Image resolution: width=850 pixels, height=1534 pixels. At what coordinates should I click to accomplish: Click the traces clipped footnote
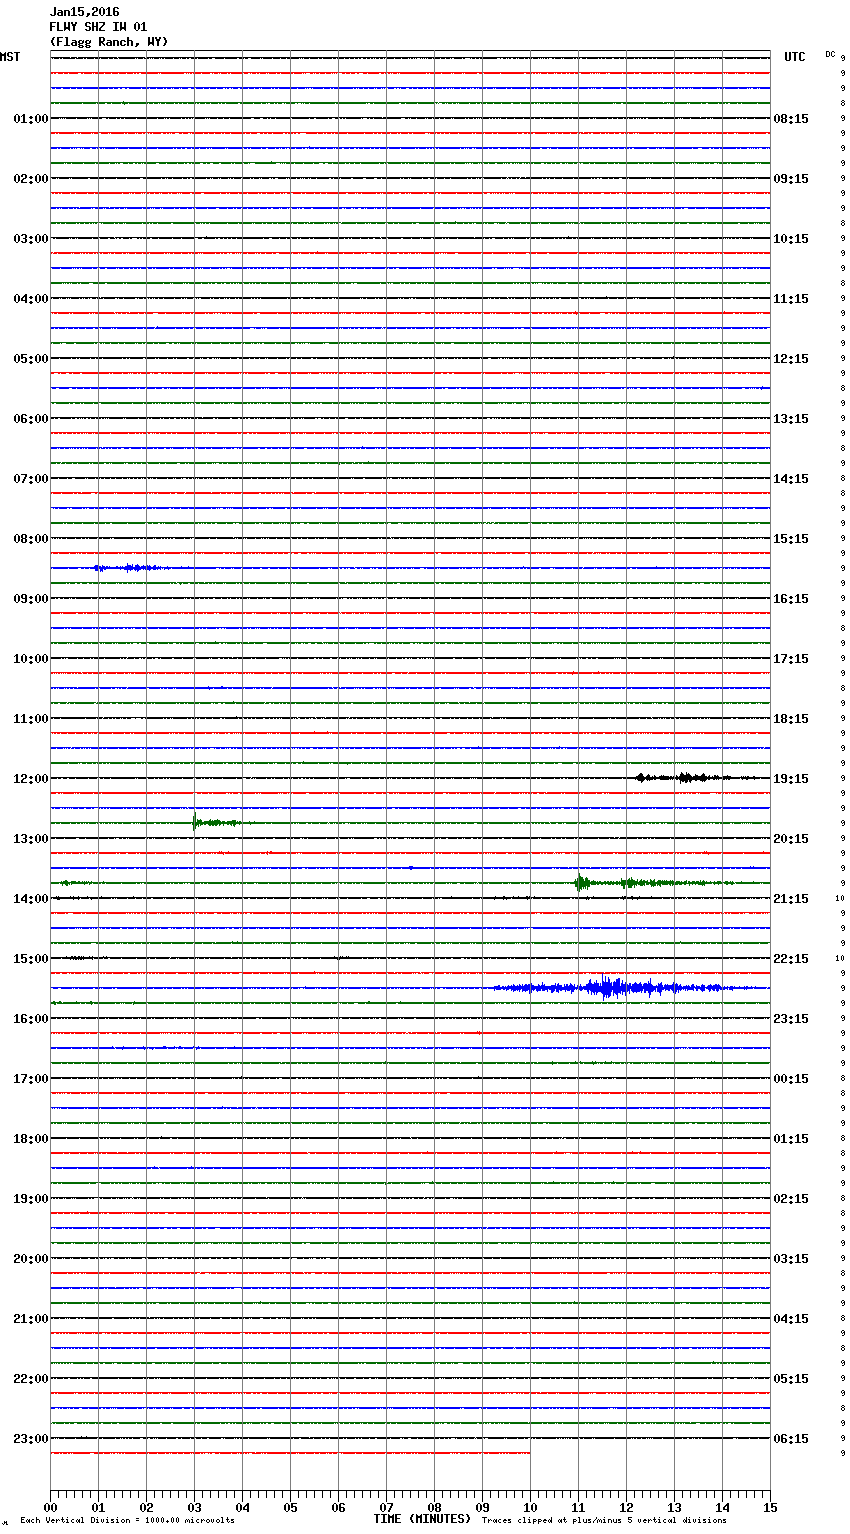(x=604, y=1521)
